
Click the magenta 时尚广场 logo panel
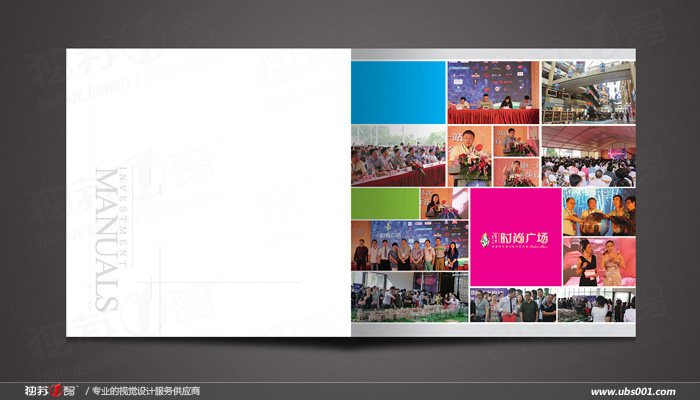(x=516, y=237)
